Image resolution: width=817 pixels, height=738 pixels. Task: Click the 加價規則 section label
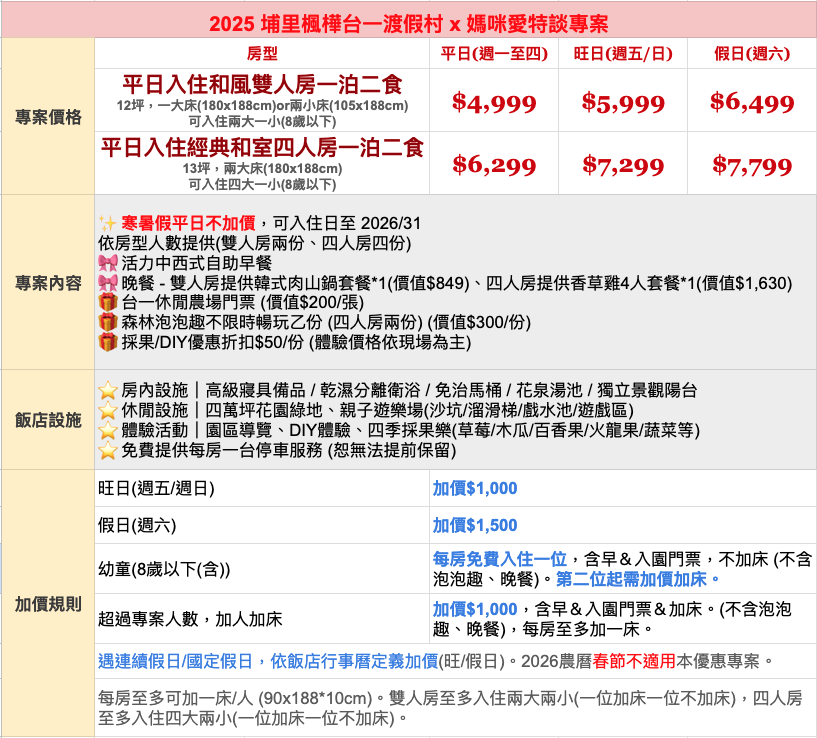pos(48,604)
